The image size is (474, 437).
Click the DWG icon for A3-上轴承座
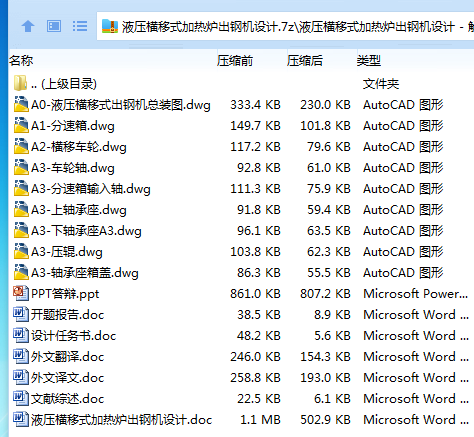click(x=21, y=209)
